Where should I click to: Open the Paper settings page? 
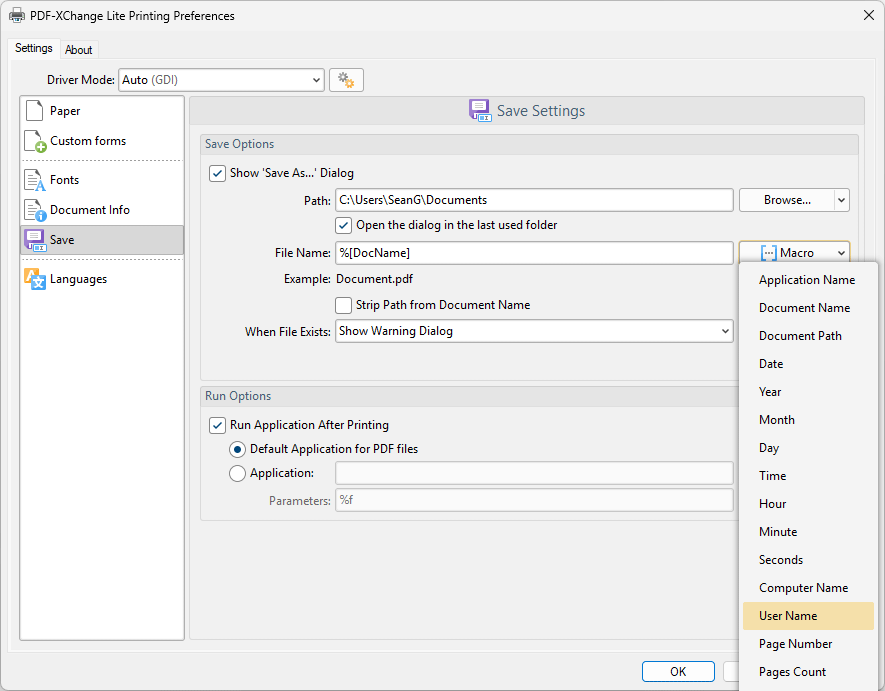[102, 111]
